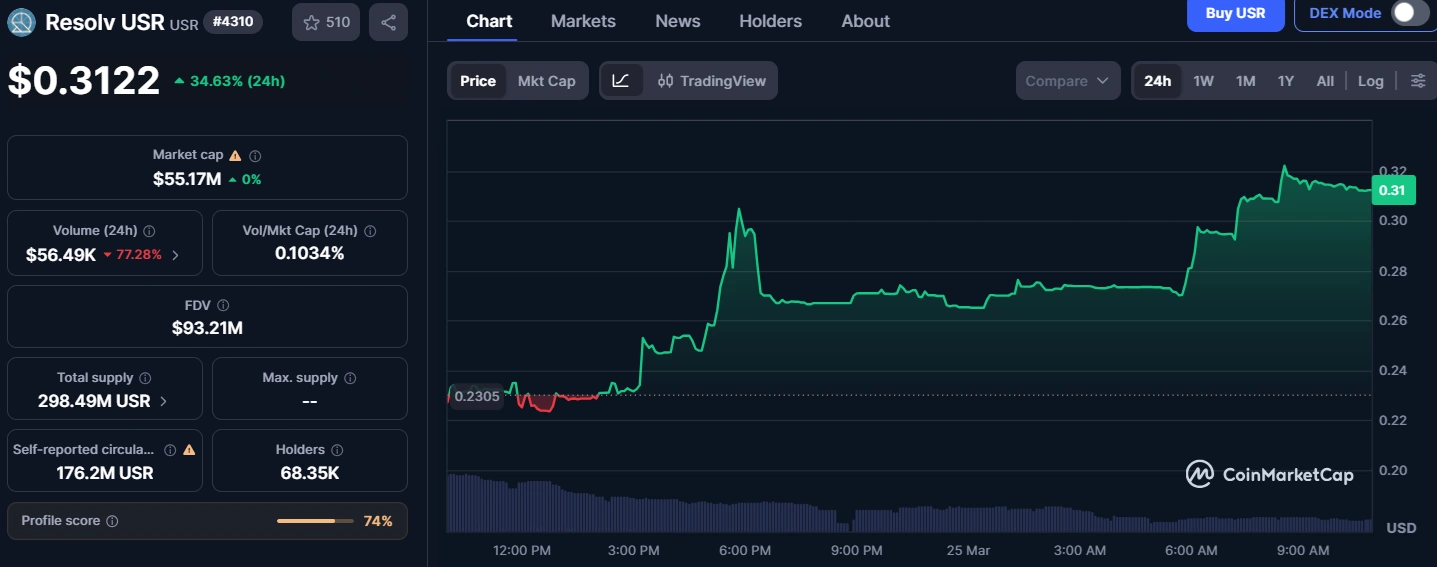Set chart range to All
The image size is (1437, 567).
click(x=1325, y=81)
